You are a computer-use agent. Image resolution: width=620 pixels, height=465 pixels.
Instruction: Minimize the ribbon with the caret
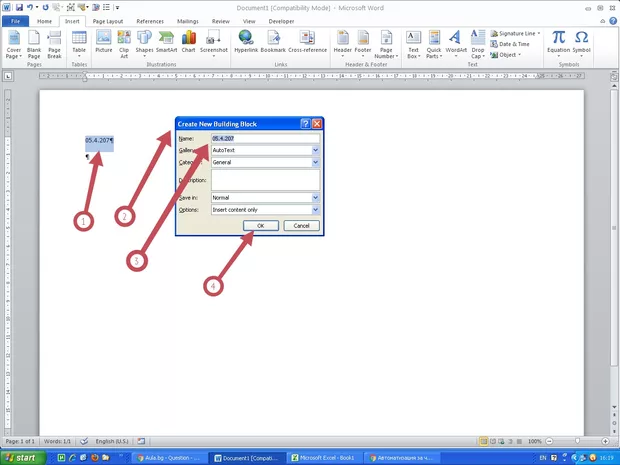603,21
